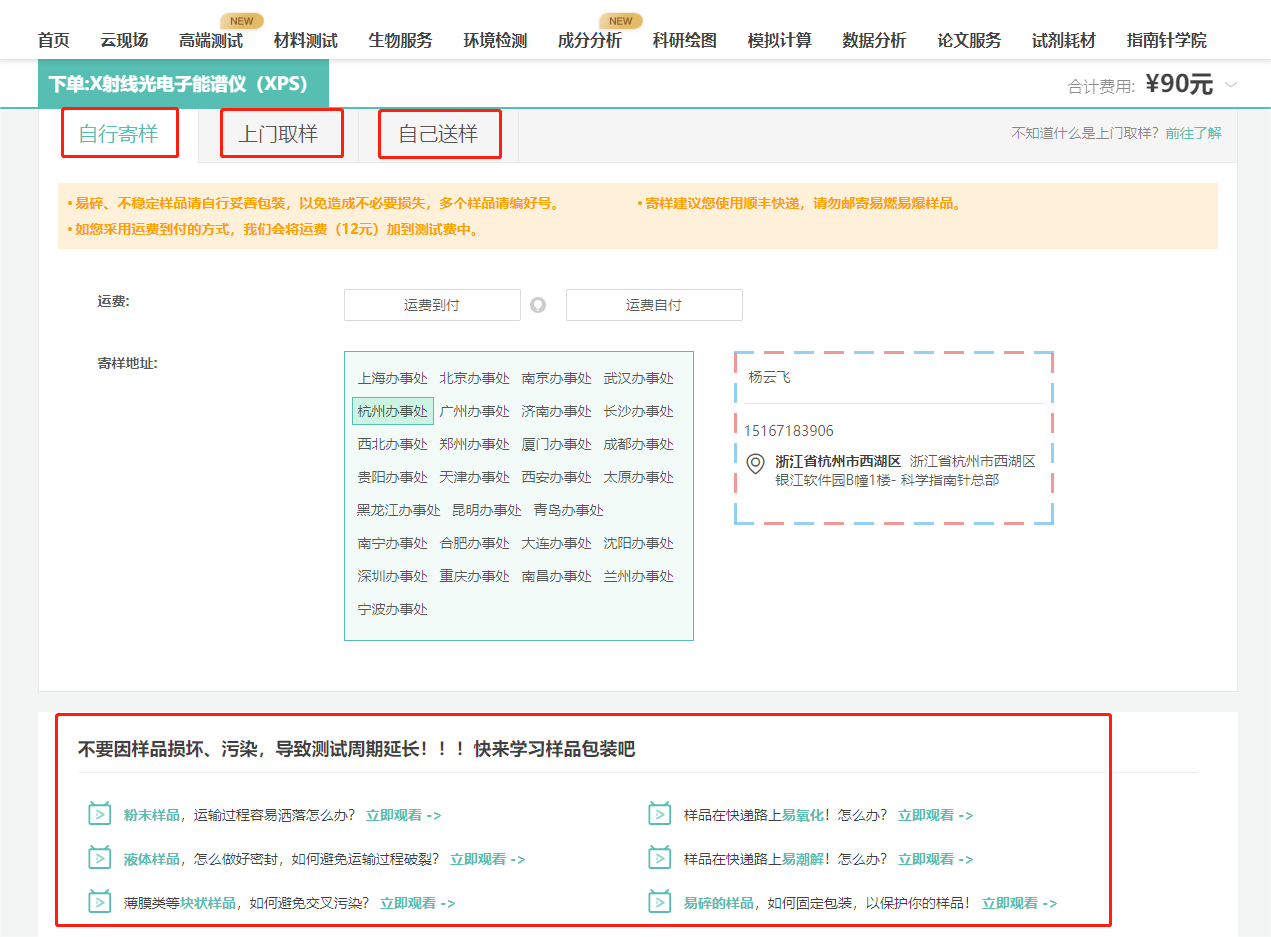Screen dimensions: 1271x937
Task: Select the 运费自付 shipping option
Action: click(x=654, y=305)
